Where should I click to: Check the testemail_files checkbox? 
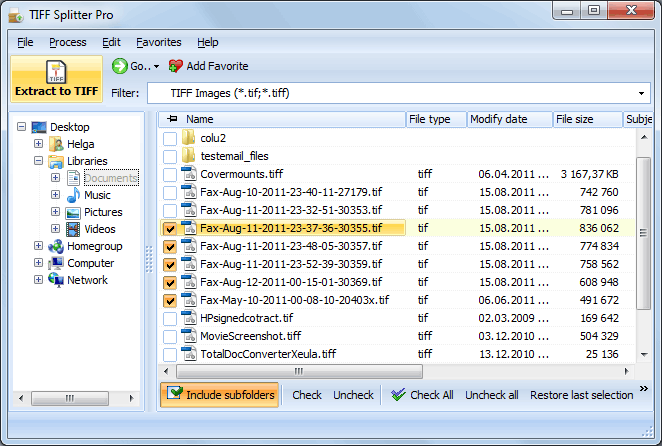(x=170, y=156)
